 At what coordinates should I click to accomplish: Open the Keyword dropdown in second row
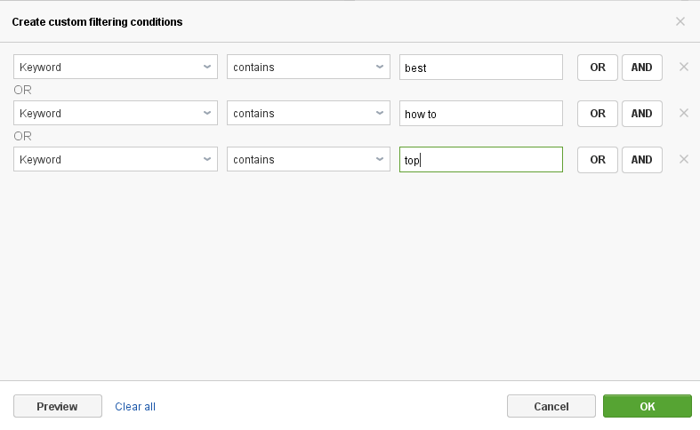pyautogui.click(x=115, y=113)
